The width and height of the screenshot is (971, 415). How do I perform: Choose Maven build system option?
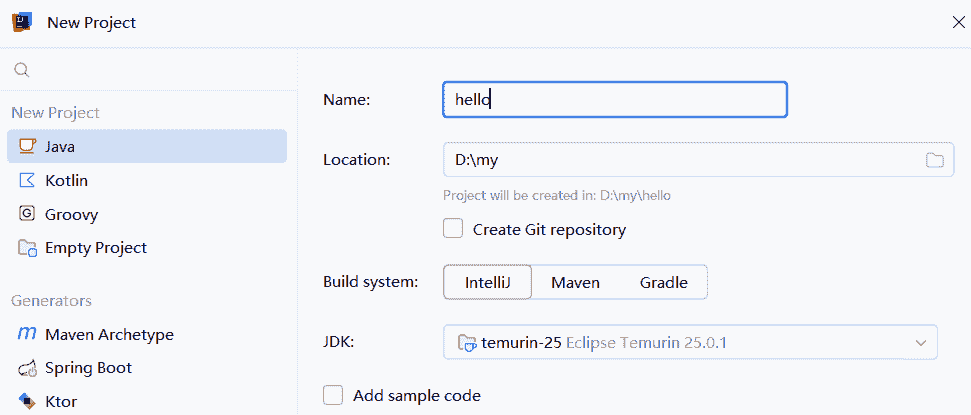(x=575, y=282)
